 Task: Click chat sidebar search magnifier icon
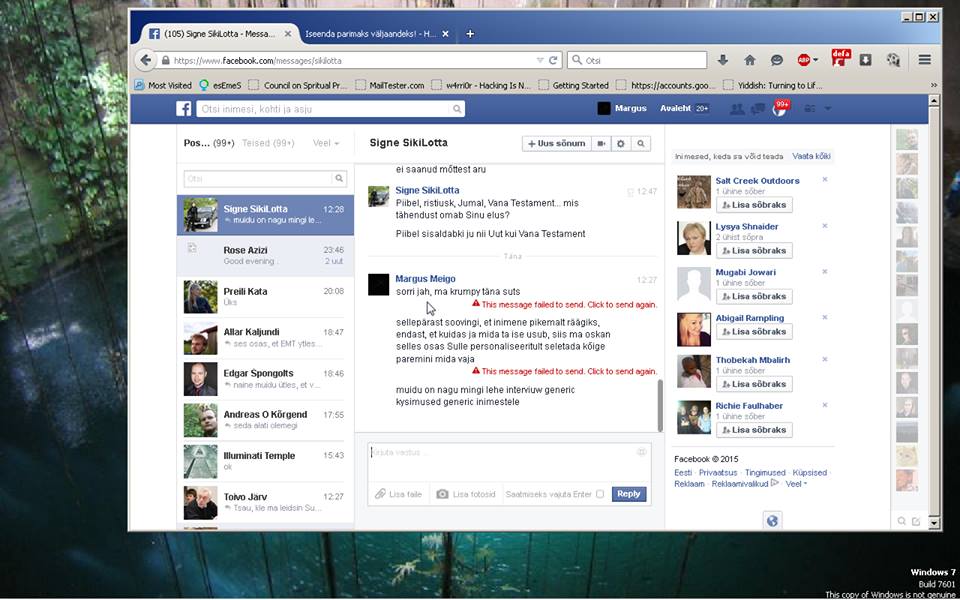[901, 521]
